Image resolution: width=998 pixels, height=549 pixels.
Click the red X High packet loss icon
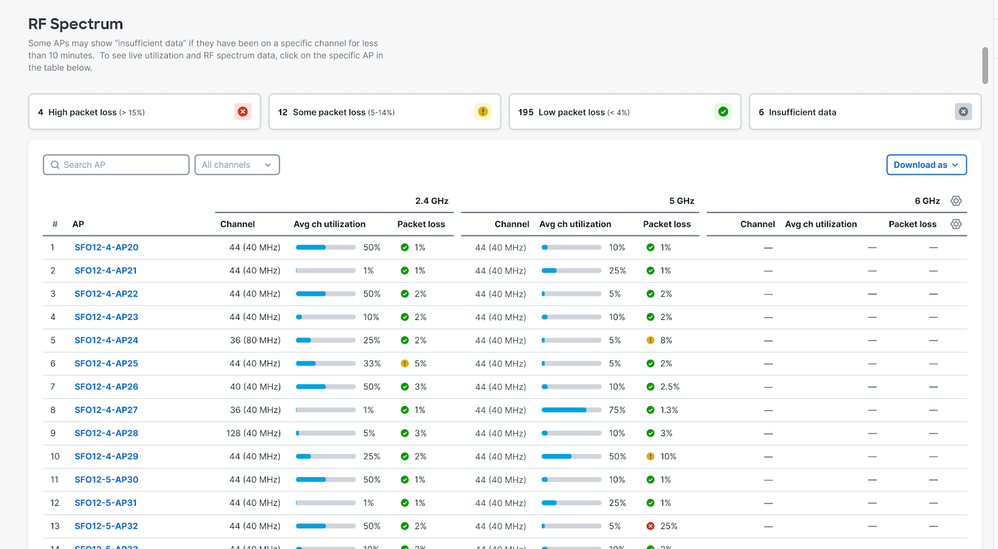[242, 112]
